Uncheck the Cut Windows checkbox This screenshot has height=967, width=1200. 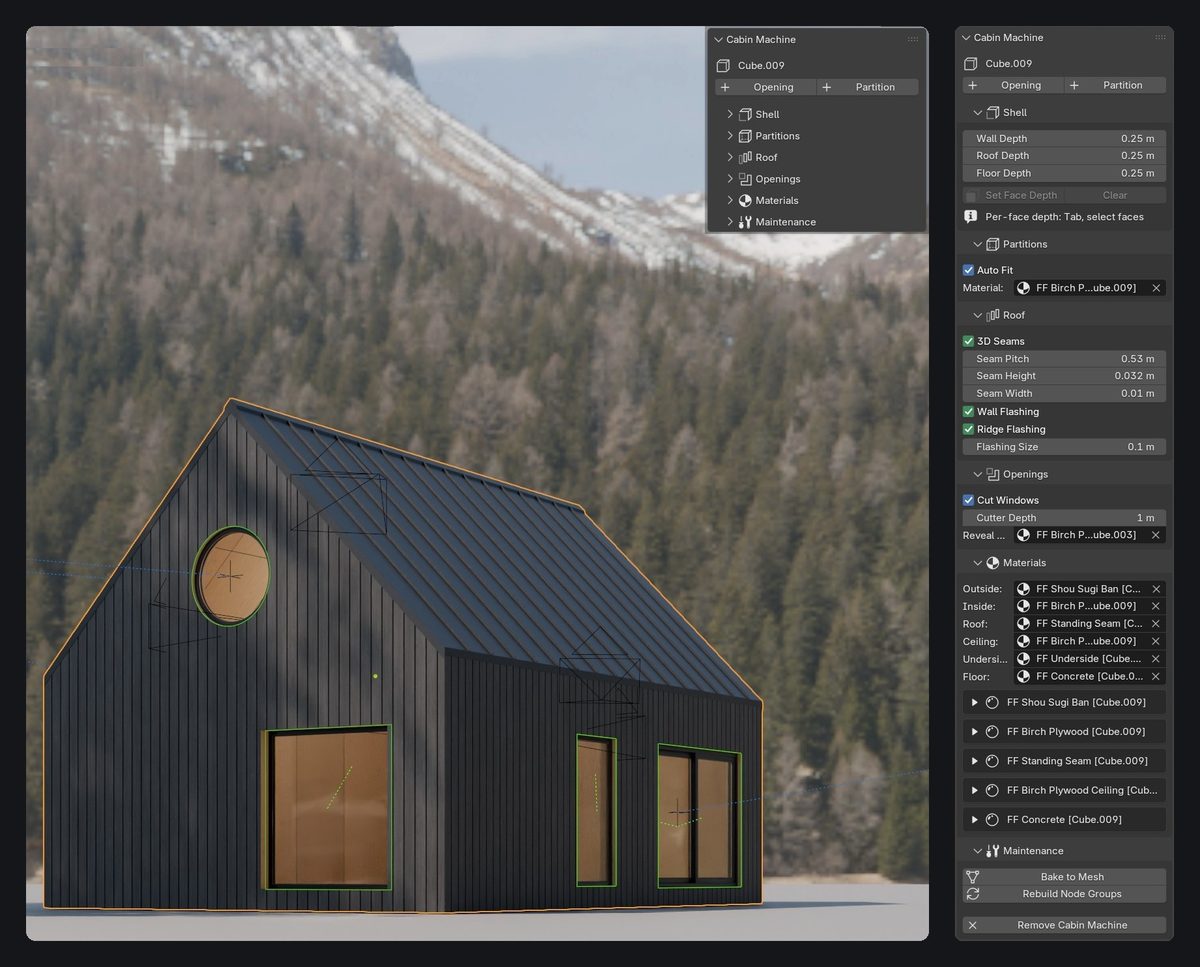[968, 500]
